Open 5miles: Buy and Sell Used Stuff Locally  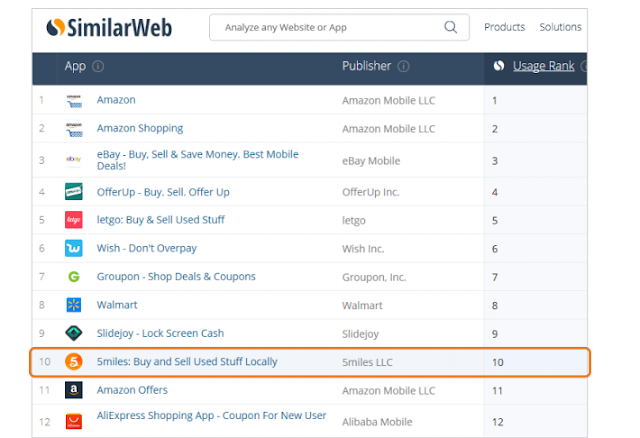pos(187,362)
